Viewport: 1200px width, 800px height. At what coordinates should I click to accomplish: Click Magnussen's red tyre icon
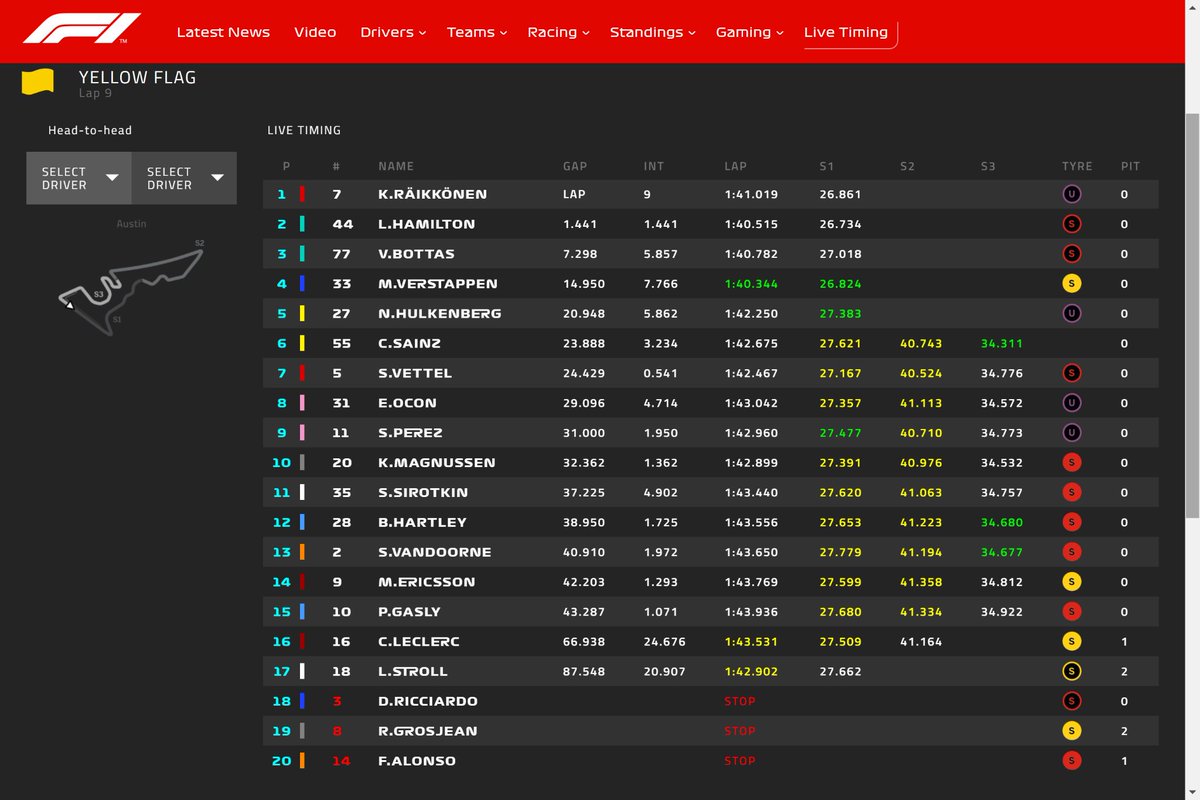(x=1071, y=463)
